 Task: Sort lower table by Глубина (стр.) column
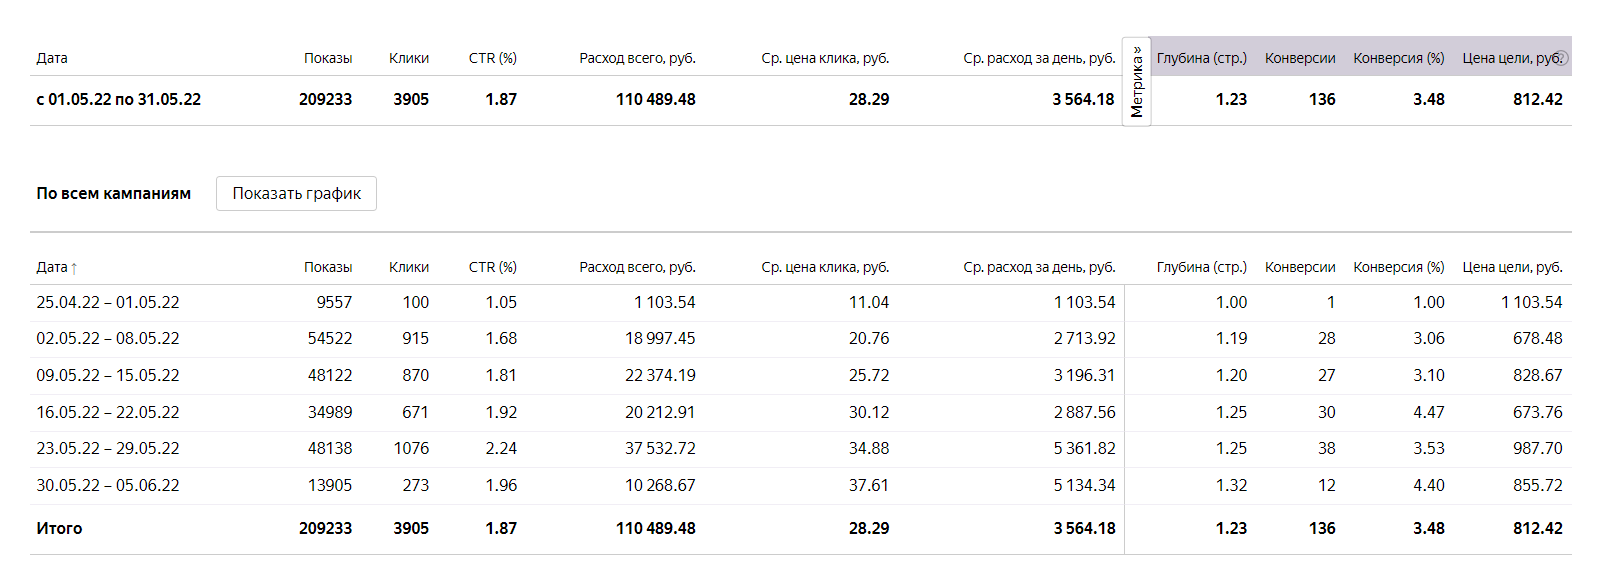1201,267
